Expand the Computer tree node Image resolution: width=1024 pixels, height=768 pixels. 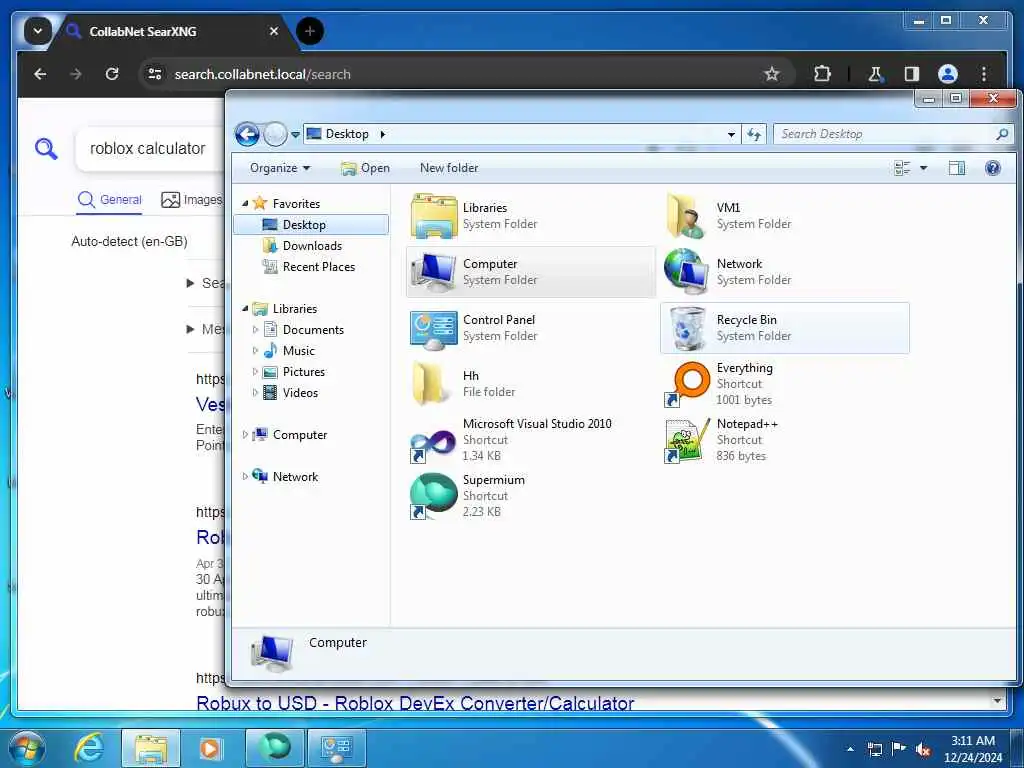[x=245, y=434]
